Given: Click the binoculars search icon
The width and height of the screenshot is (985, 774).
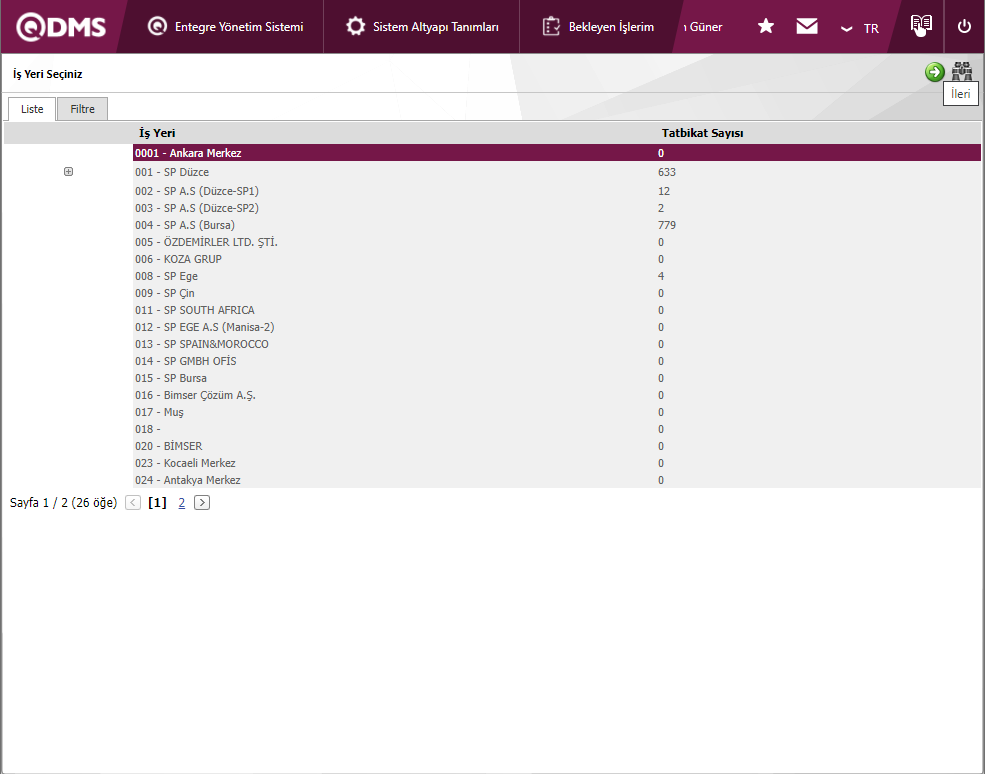Looking at the screenshot, I should tap(962, 72).
